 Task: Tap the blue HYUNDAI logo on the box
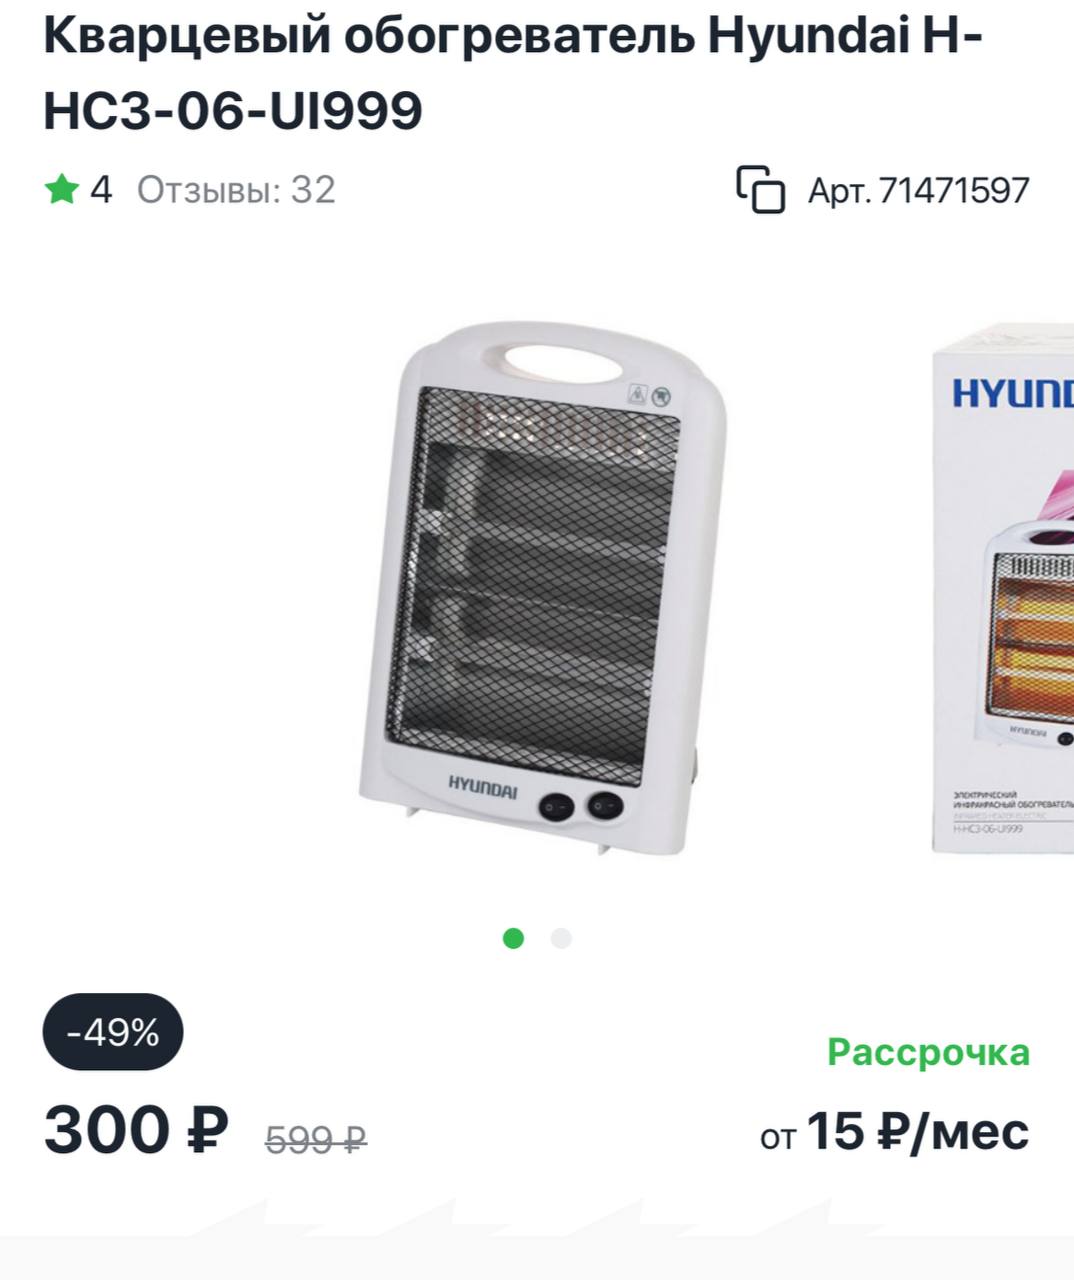pyautogui.click(x=1012, y=392)
